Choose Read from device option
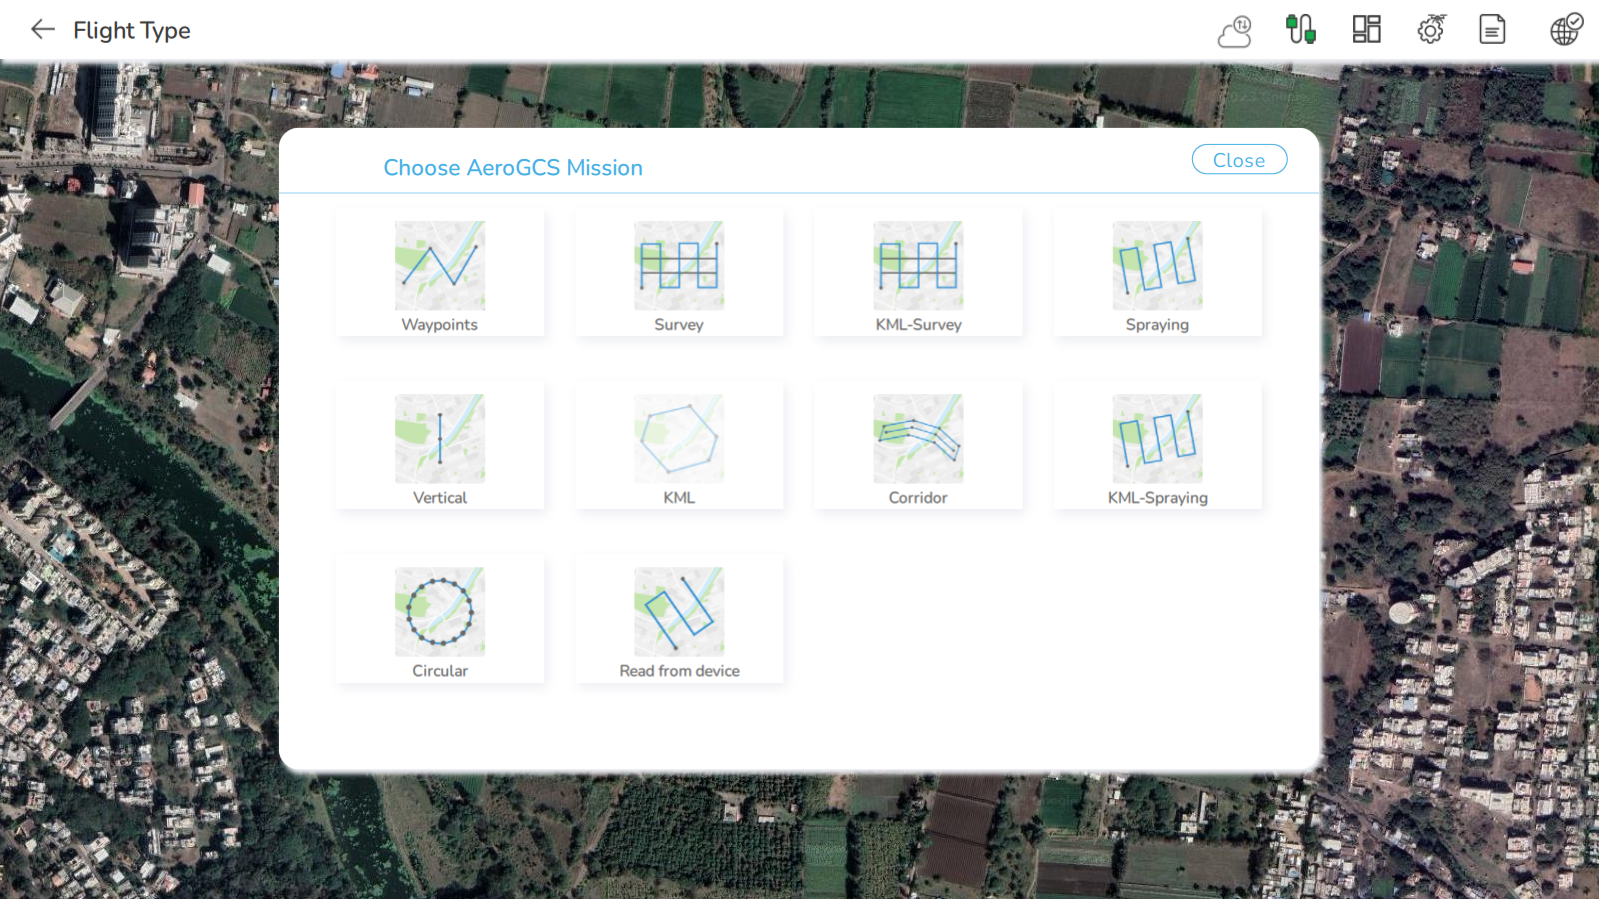 pyautogui.click(x=679, y=620)
